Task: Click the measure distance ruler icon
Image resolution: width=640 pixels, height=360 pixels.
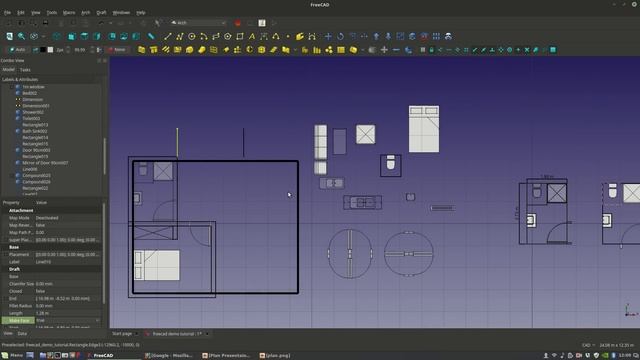Action: pyautogui.click(x=151, y=36)
